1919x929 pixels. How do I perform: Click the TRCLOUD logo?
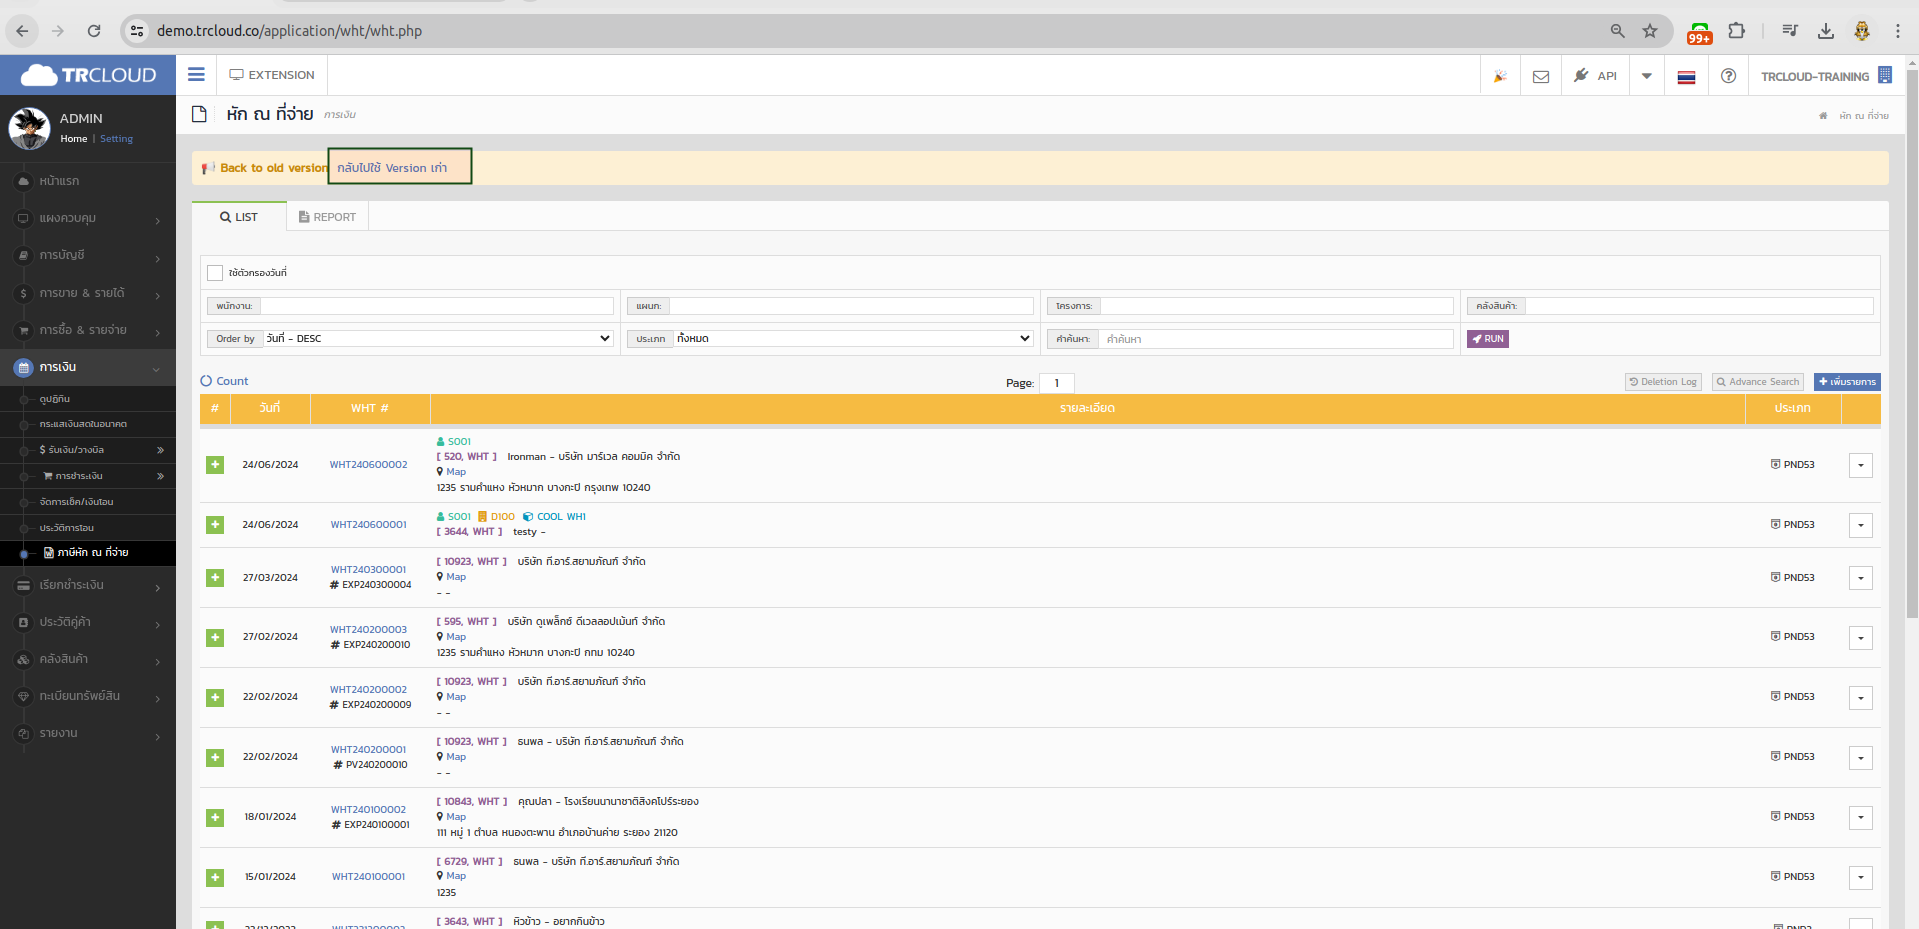click(88, 75)
